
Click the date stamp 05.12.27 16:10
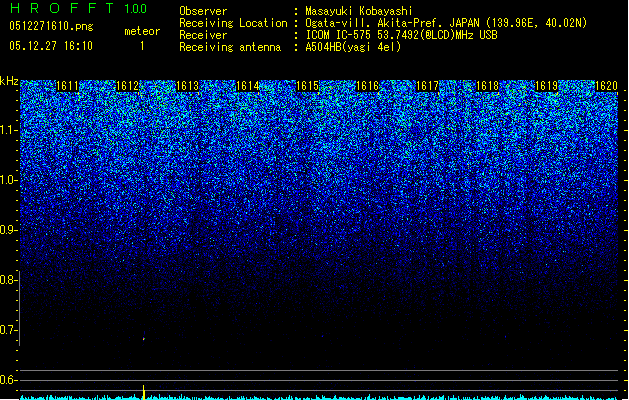51,46
